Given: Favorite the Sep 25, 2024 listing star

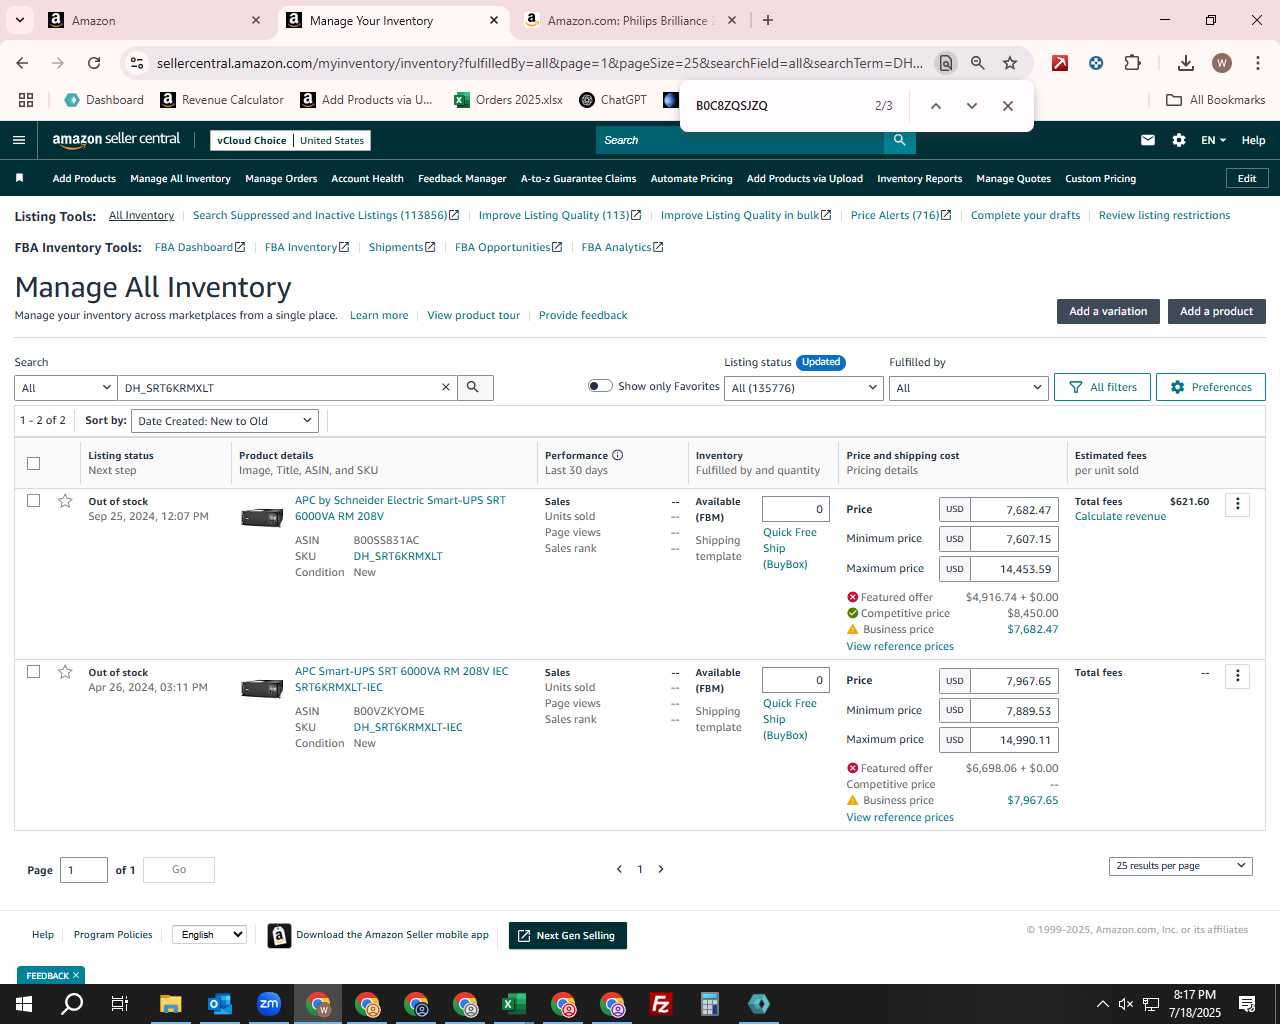Looking at the screenshot, I should coord(65,501).
